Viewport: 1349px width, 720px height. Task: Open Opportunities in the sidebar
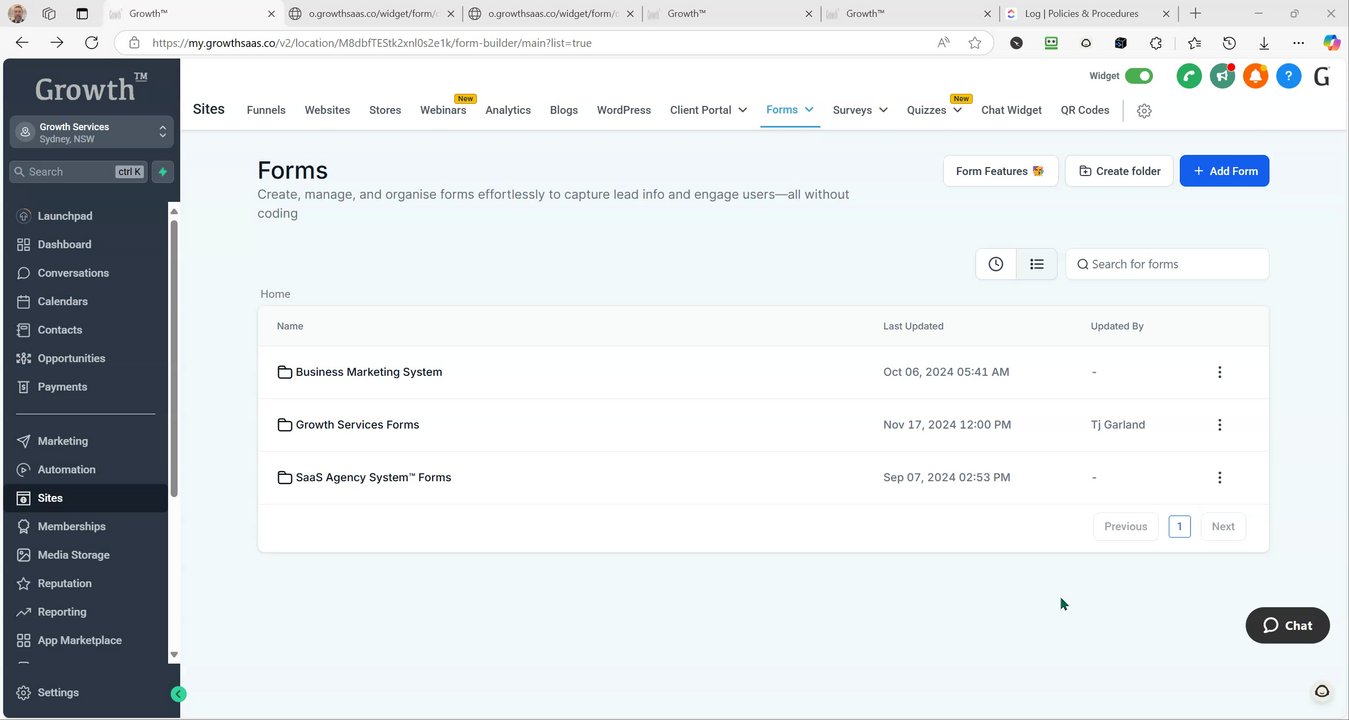(x=71, y=358)
